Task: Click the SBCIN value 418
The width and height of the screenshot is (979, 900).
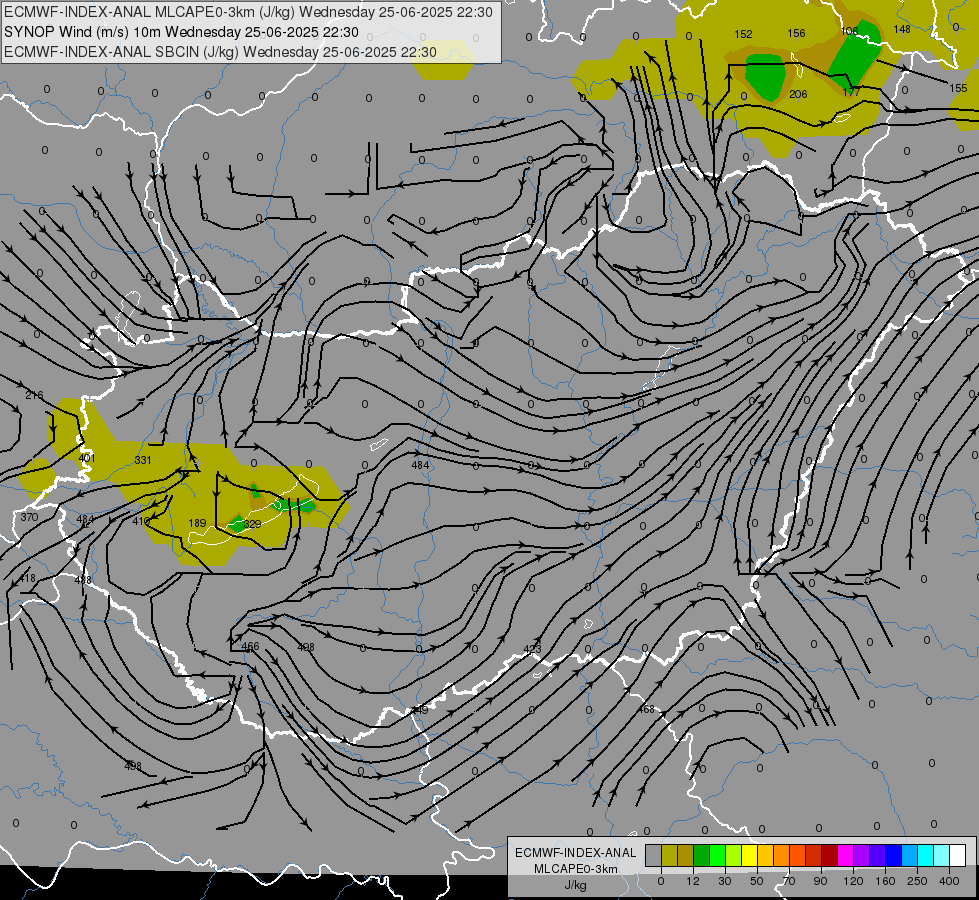Action: click(27, 578)
